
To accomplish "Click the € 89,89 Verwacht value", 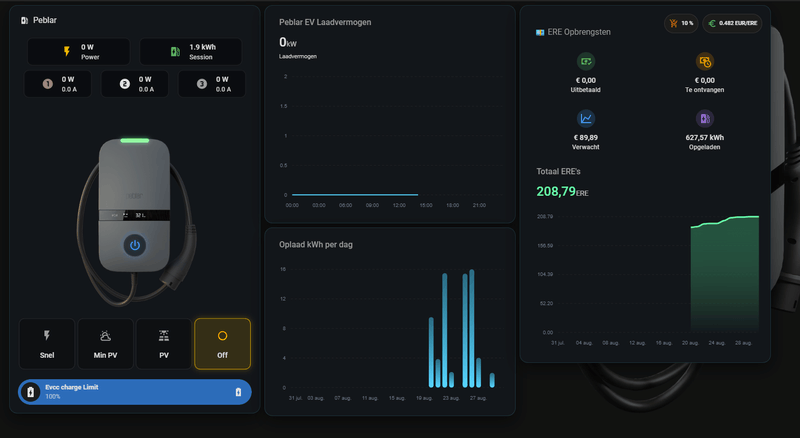I will 586,137.
